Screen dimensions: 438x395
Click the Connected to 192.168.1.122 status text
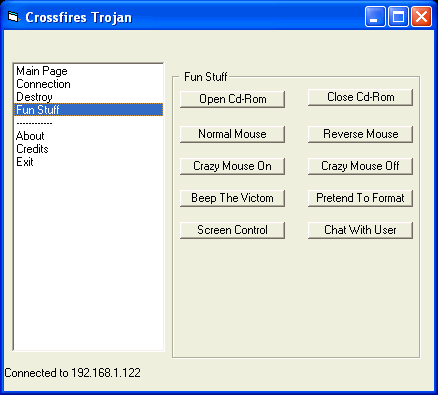pyautogui.click(x=72, y=373)
